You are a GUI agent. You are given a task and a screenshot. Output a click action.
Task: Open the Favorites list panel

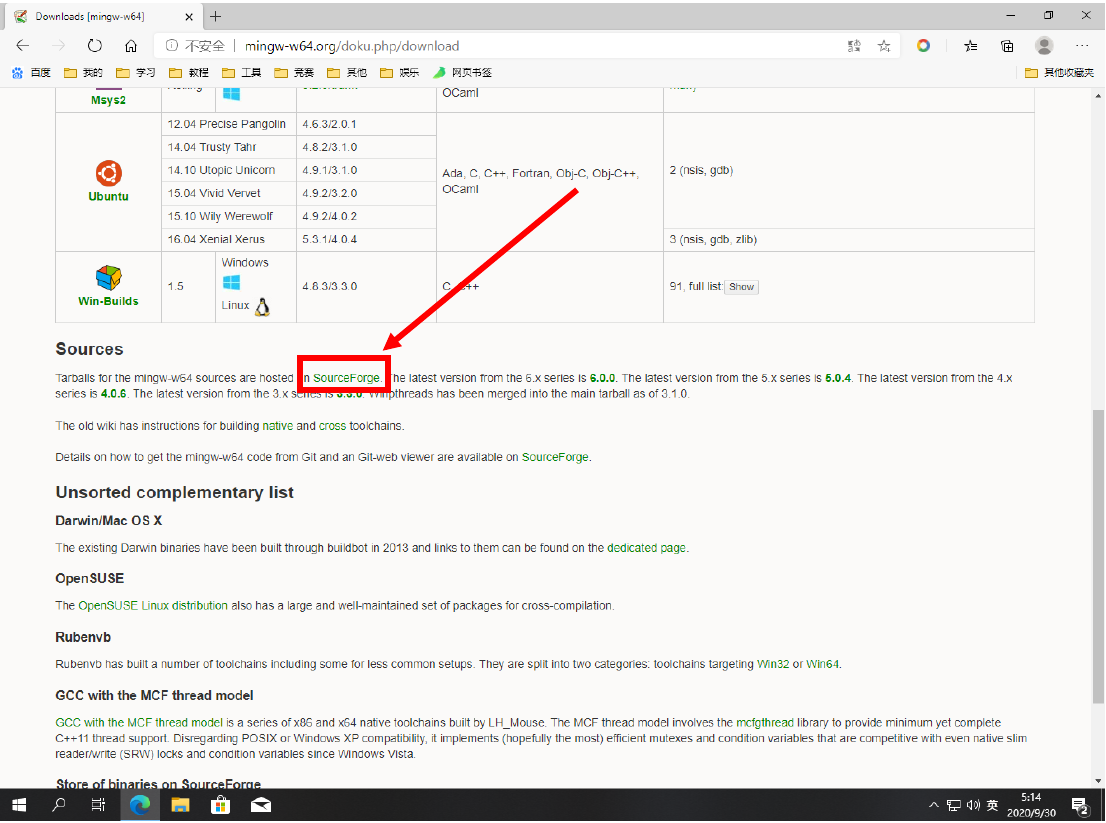[x=971, y=46]
